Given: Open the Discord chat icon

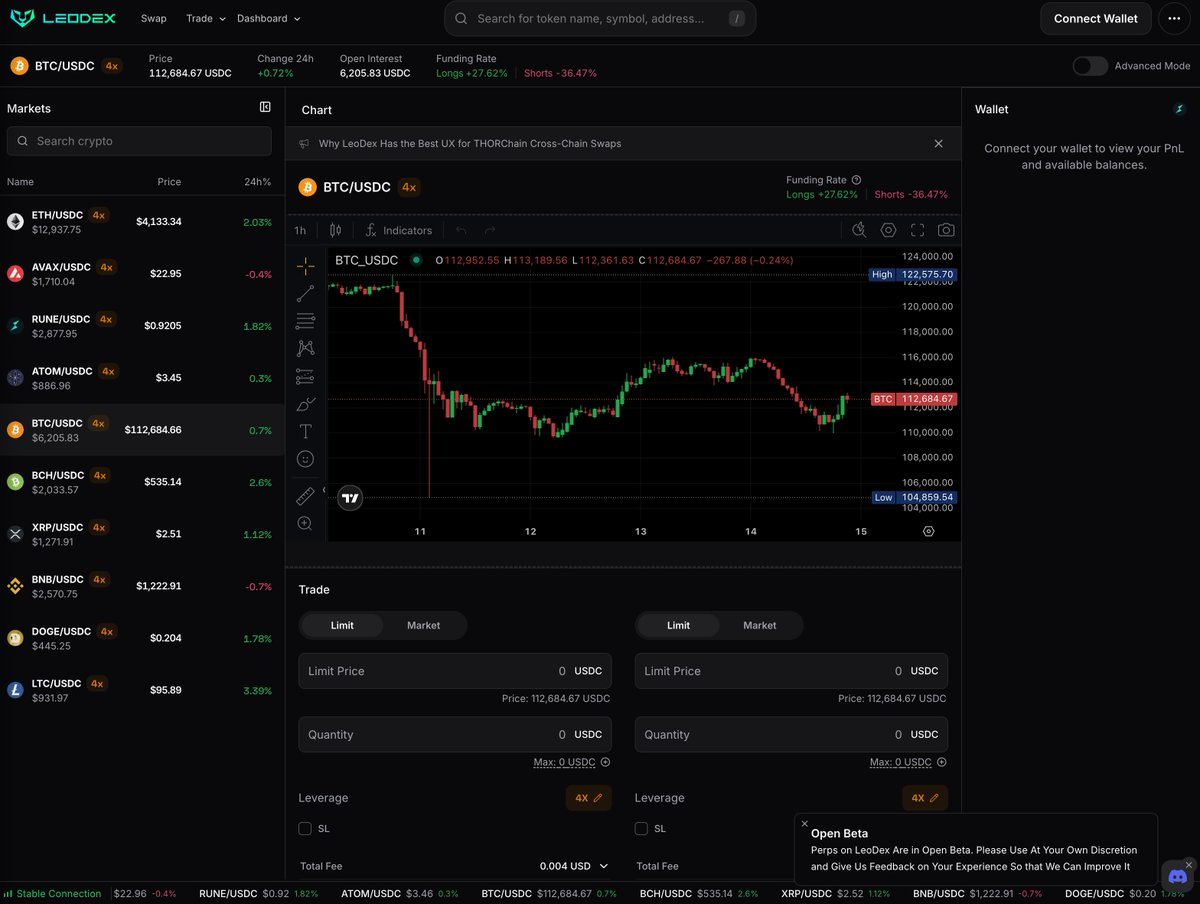Looking at the screenshot, I should pos(1177,876).
